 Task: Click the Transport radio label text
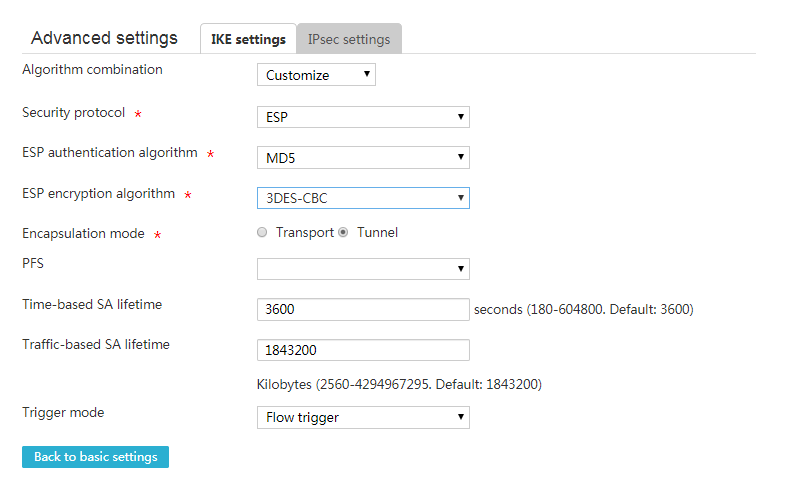click(305, 233)
